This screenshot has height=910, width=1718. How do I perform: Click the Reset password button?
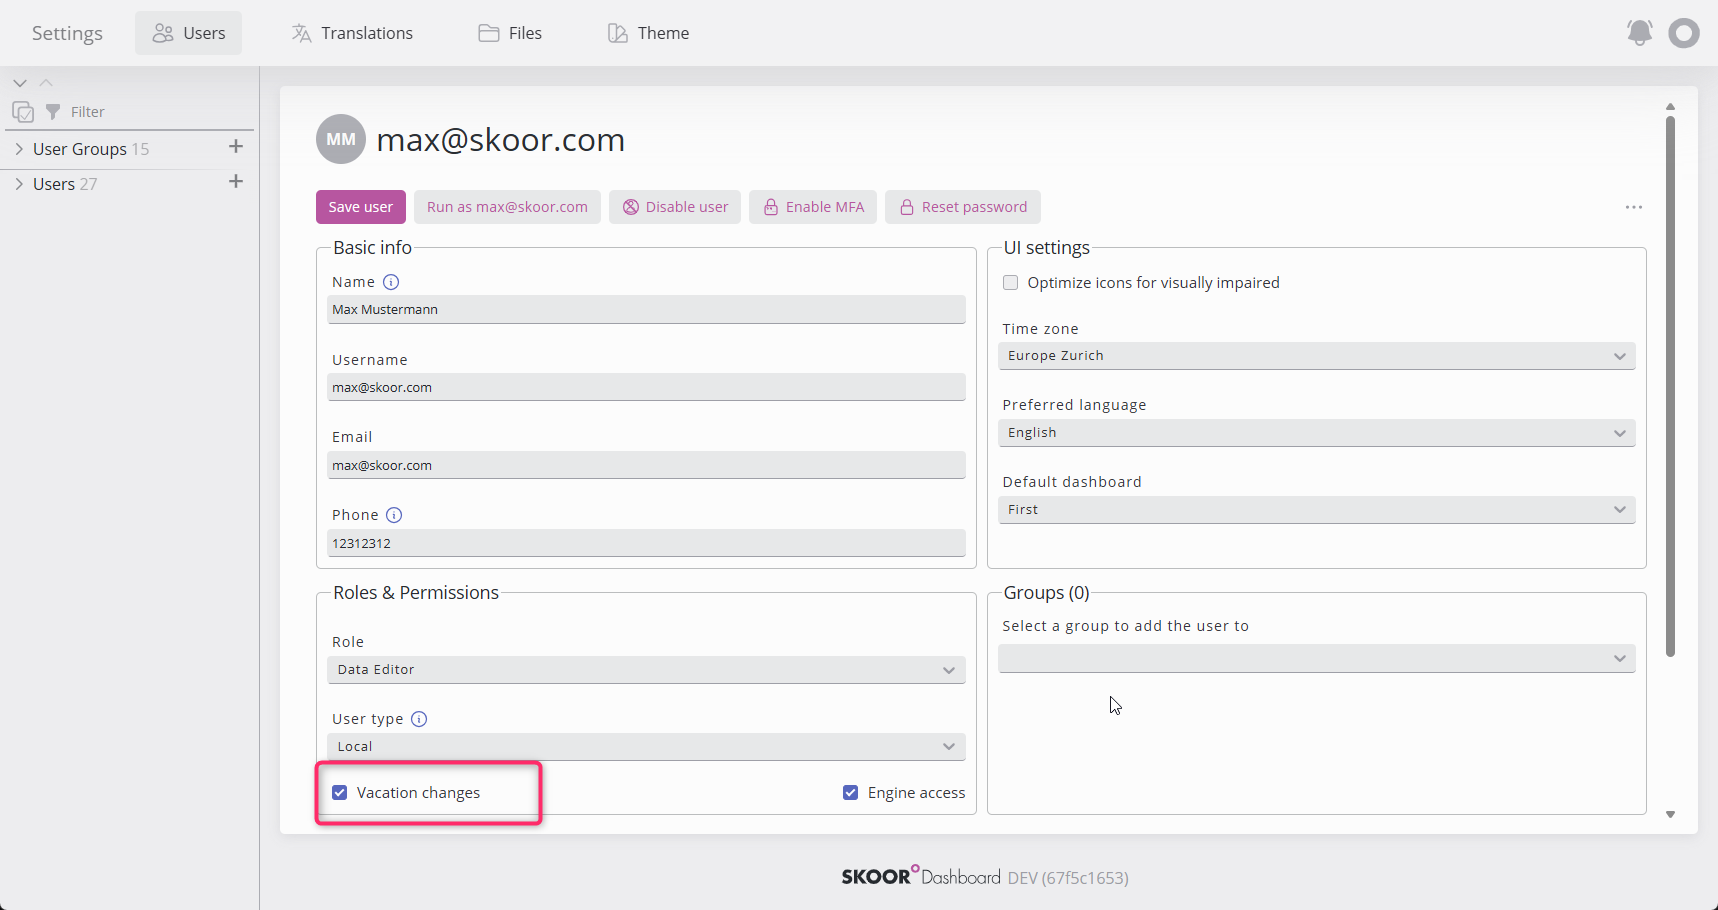[962, 207]
